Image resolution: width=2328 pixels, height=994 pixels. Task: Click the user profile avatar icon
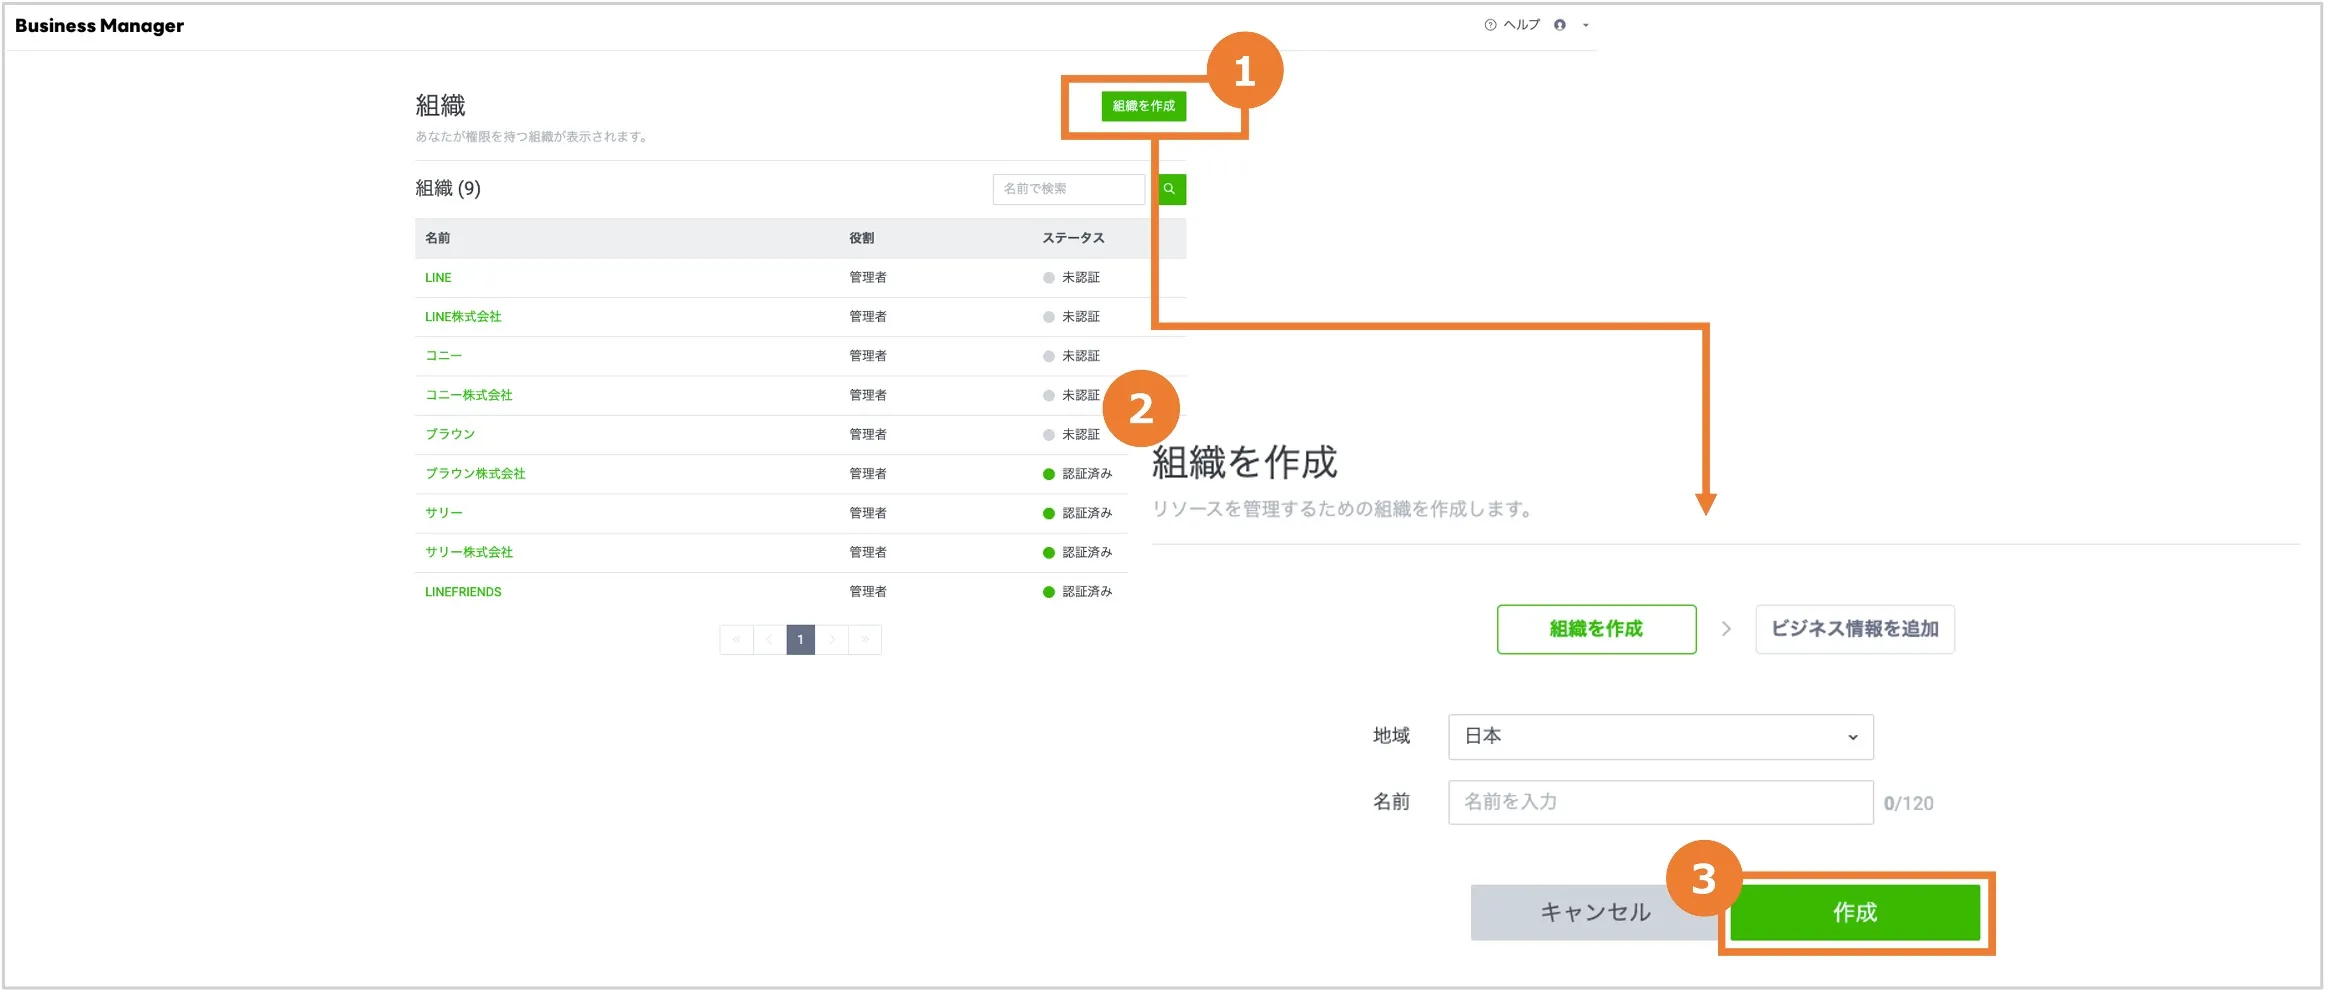point(1560,25)
